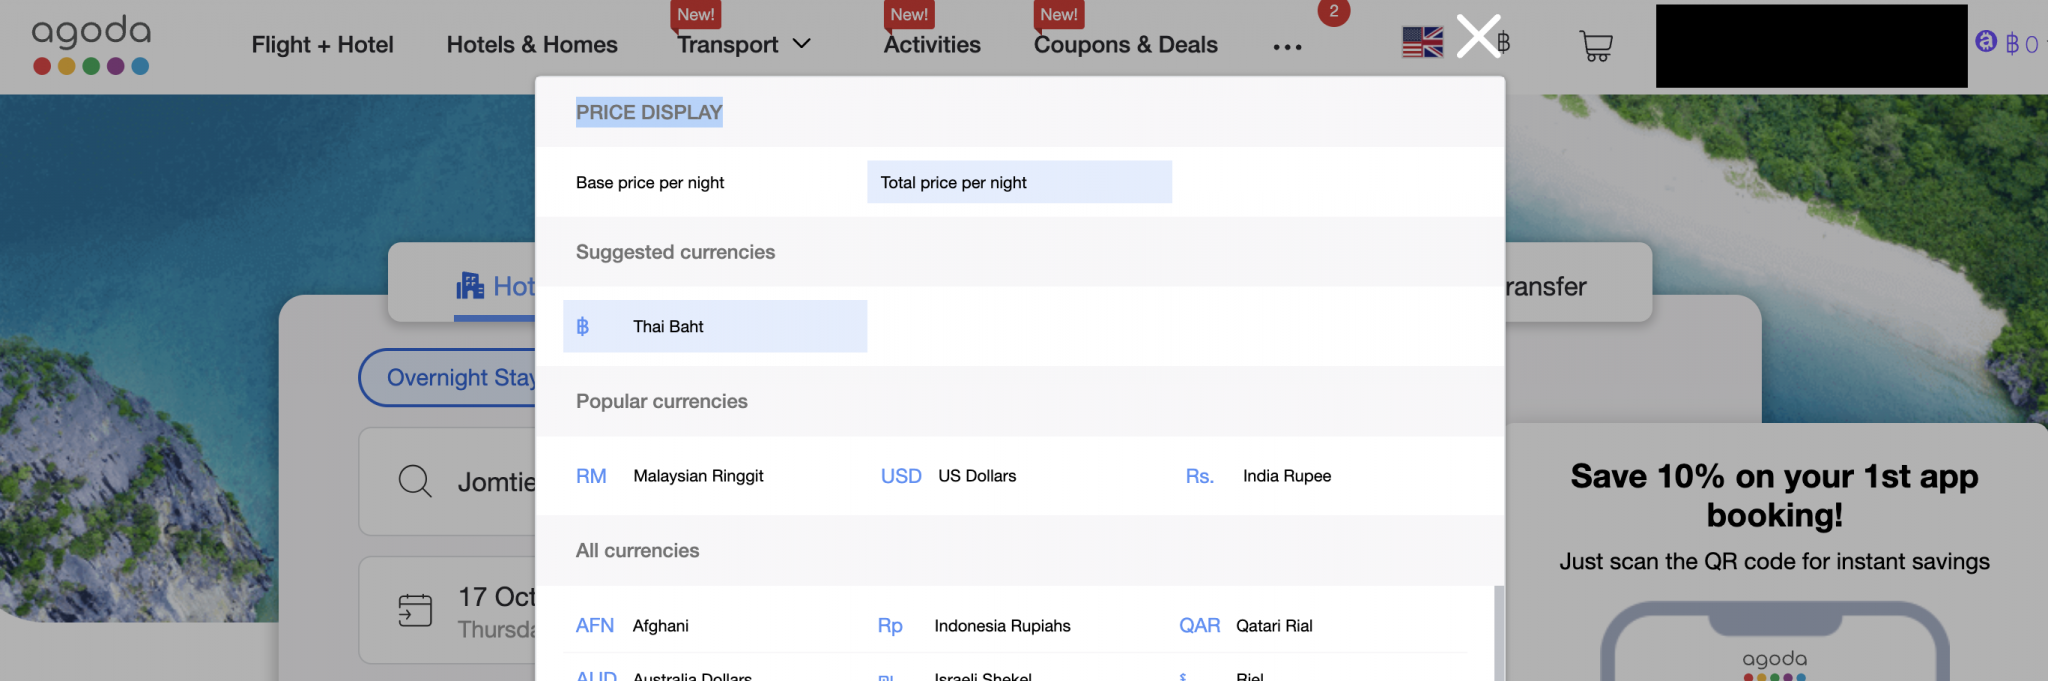The height and width of the screenshot is (681, 2048).
Task: Click the magnifier search icon
Action: [x=415, y=481]
